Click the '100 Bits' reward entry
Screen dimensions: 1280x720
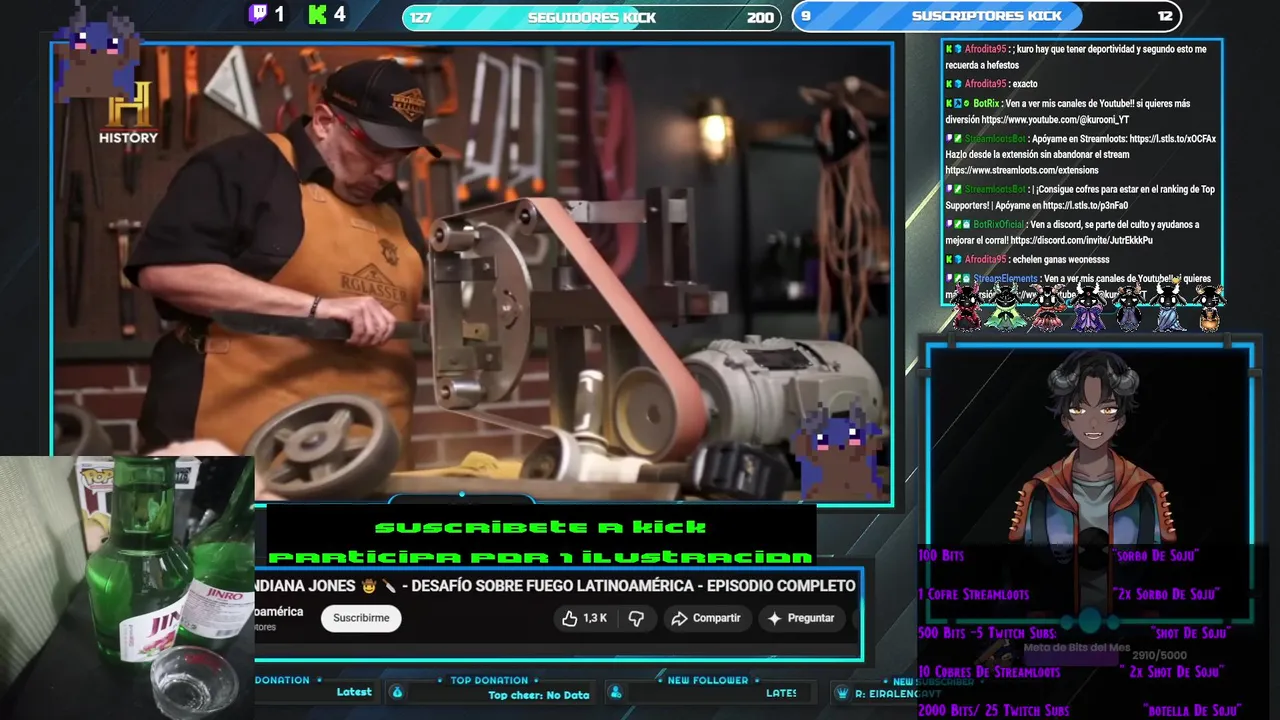[x=941, y=555]
